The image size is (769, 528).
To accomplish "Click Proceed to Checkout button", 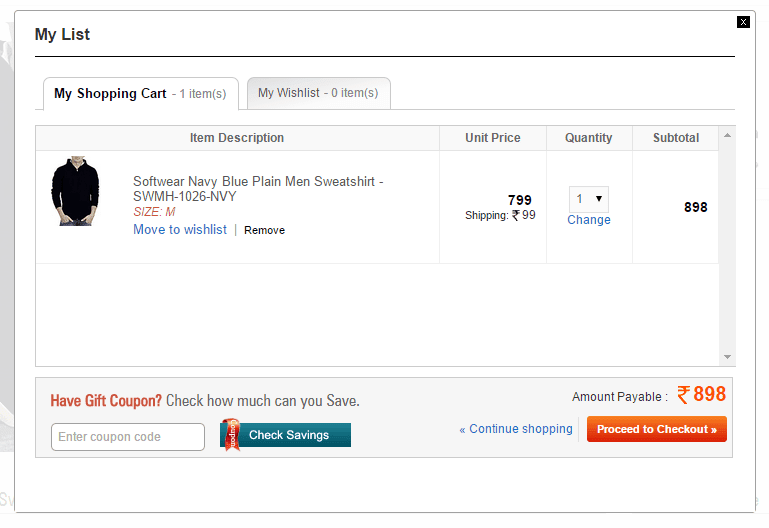I will [656, 429].
